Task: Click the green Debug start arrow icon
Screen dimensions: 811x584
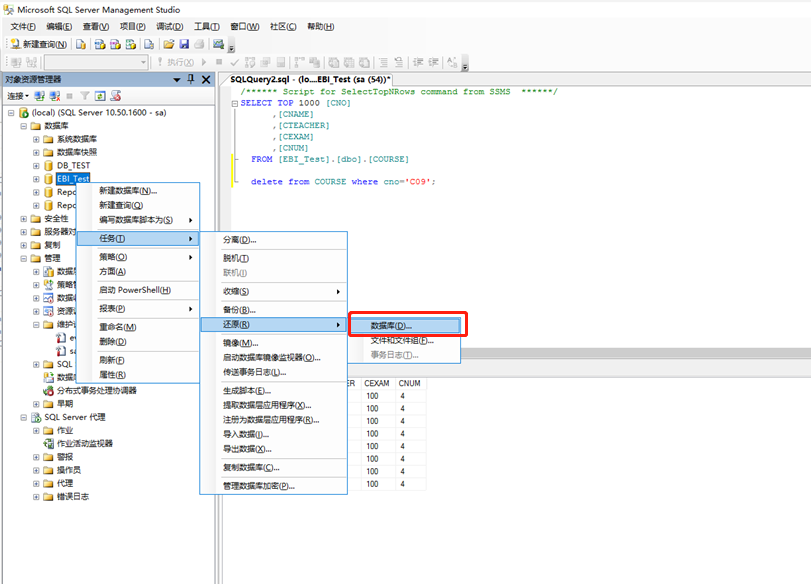Action: pos(202,60)
